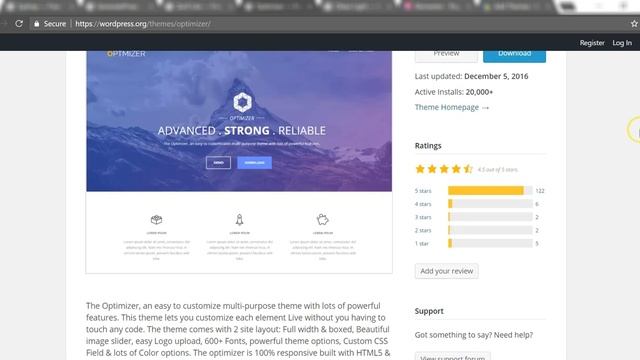Click the half-filled fifth rating star
Viewport: 640px width, 360px height.
[468, 169]
